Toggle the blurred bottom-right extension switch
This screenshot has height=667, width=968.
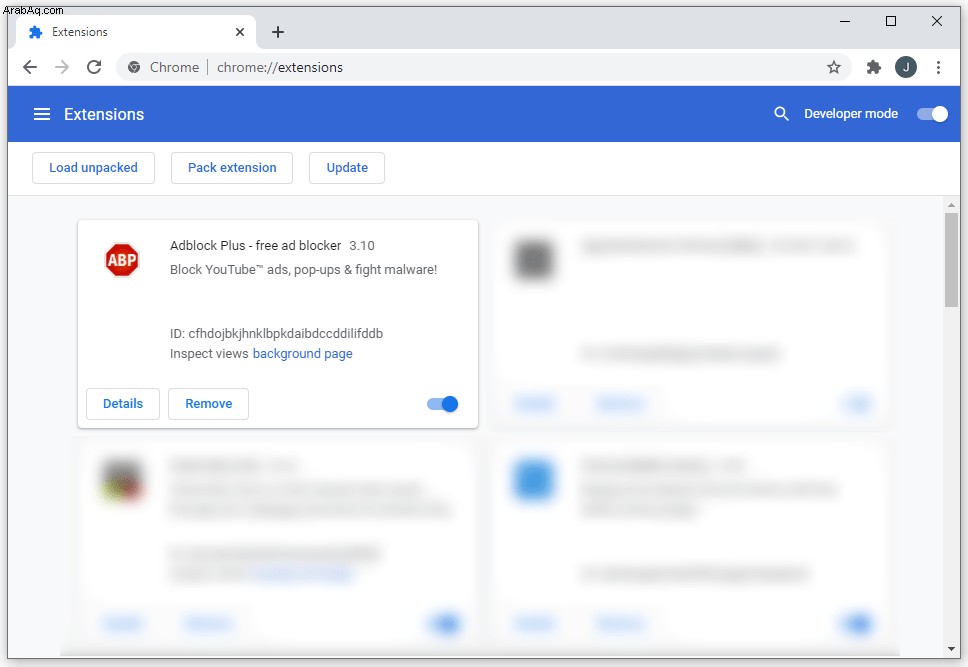[856, 623]
